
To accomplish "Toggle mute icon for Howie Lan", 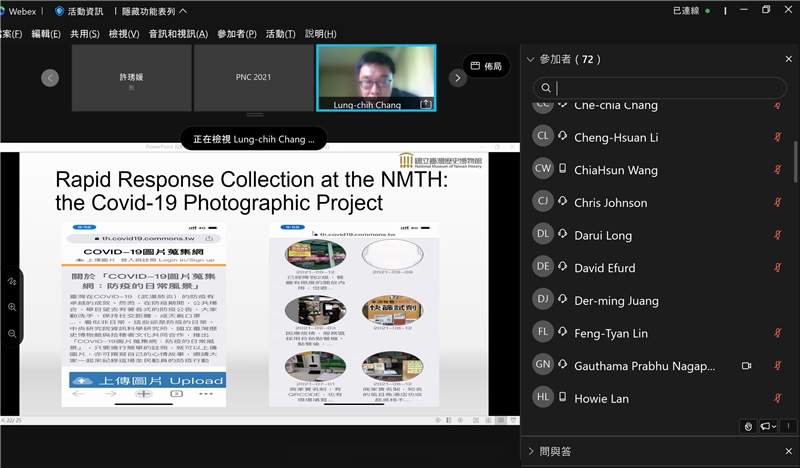I will (x=778, y=398).
